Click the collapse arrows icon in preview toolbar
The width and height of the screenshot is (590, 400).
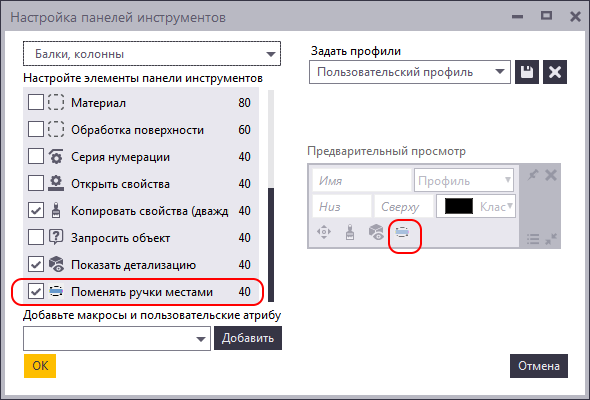(x=551, y=239)
